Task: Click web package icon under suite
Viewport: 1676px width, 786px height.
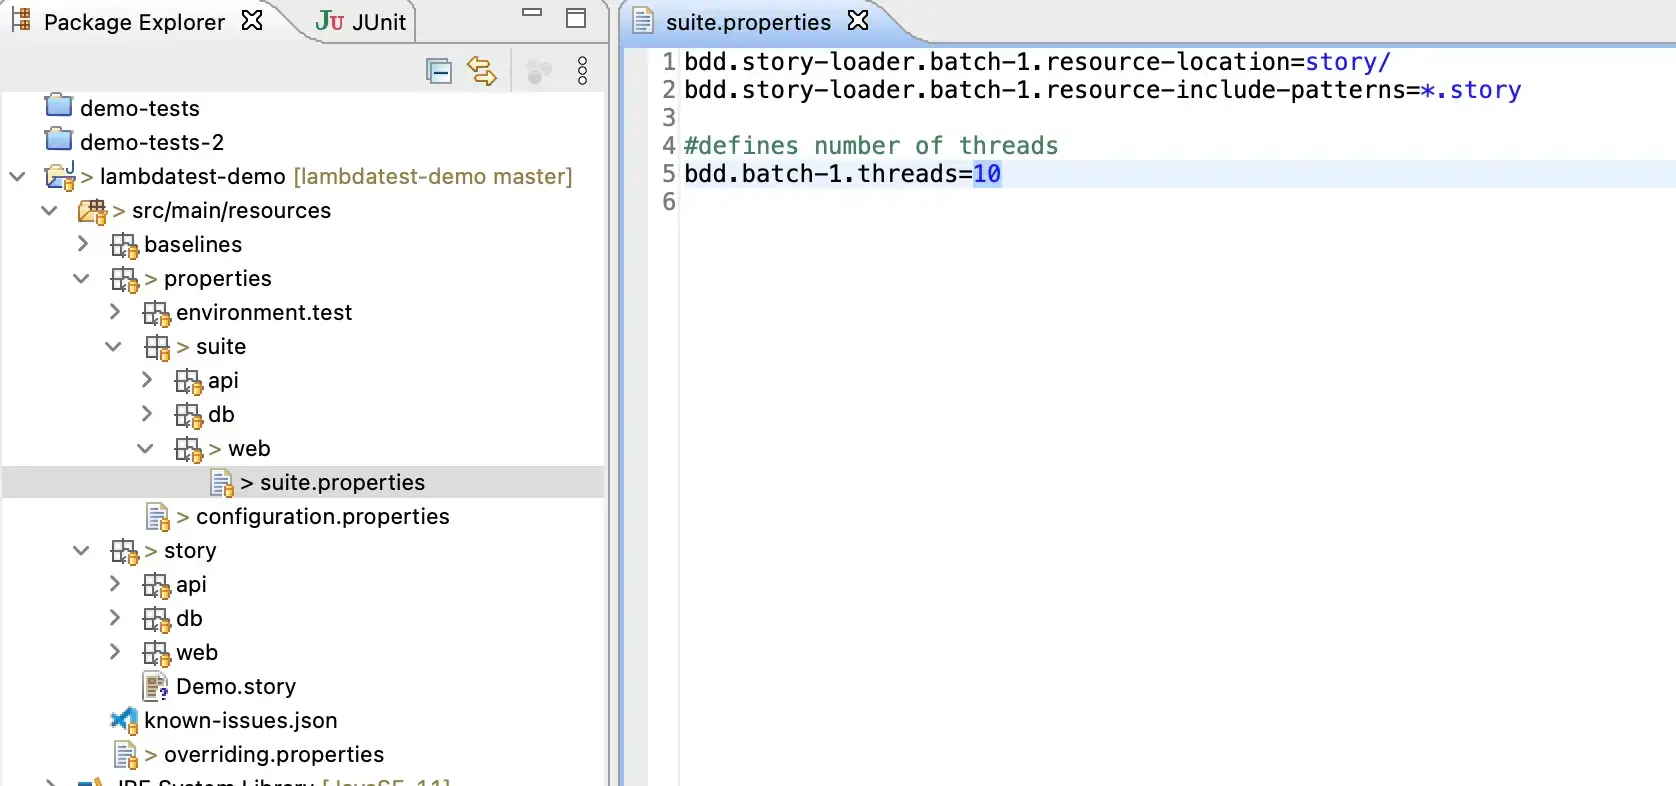Action: tap(188, 450)
